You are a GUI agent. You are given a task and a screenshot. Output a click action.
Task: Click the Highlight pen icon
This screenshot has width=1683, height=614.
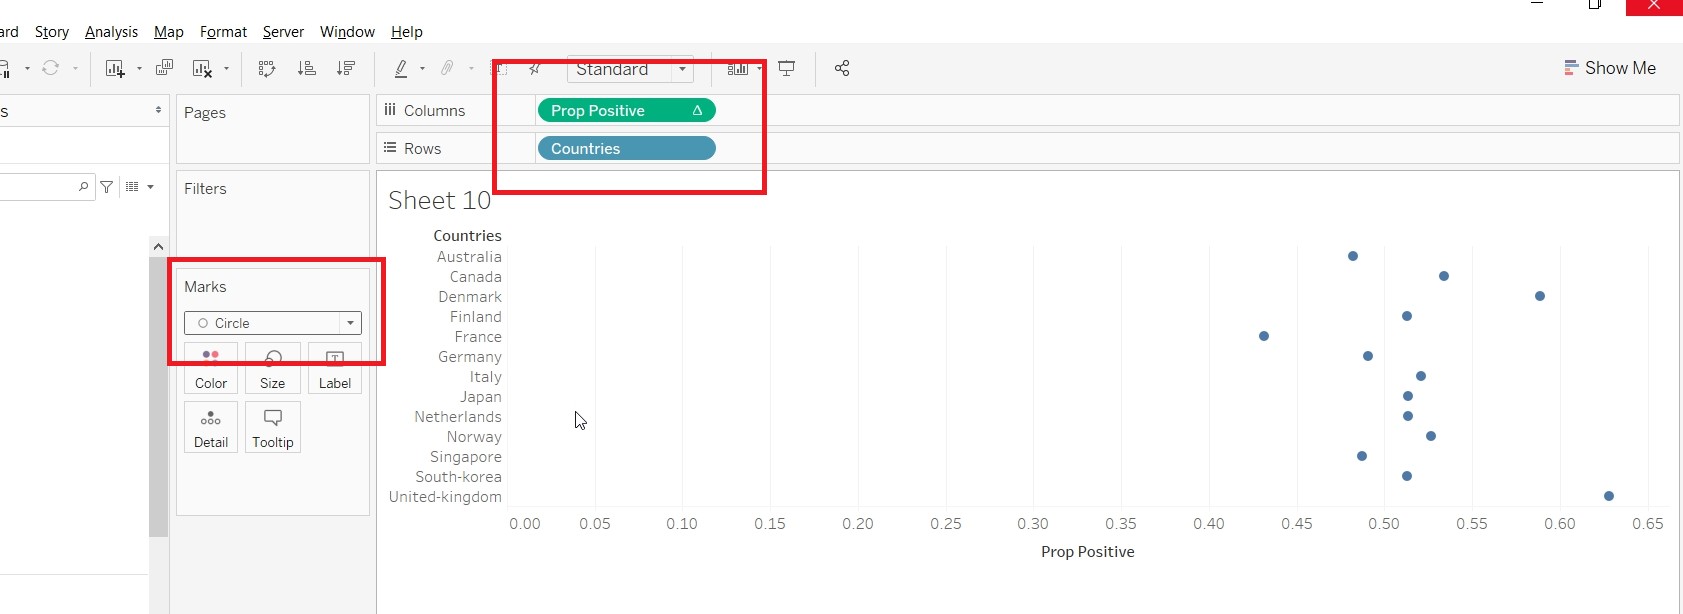401,68
